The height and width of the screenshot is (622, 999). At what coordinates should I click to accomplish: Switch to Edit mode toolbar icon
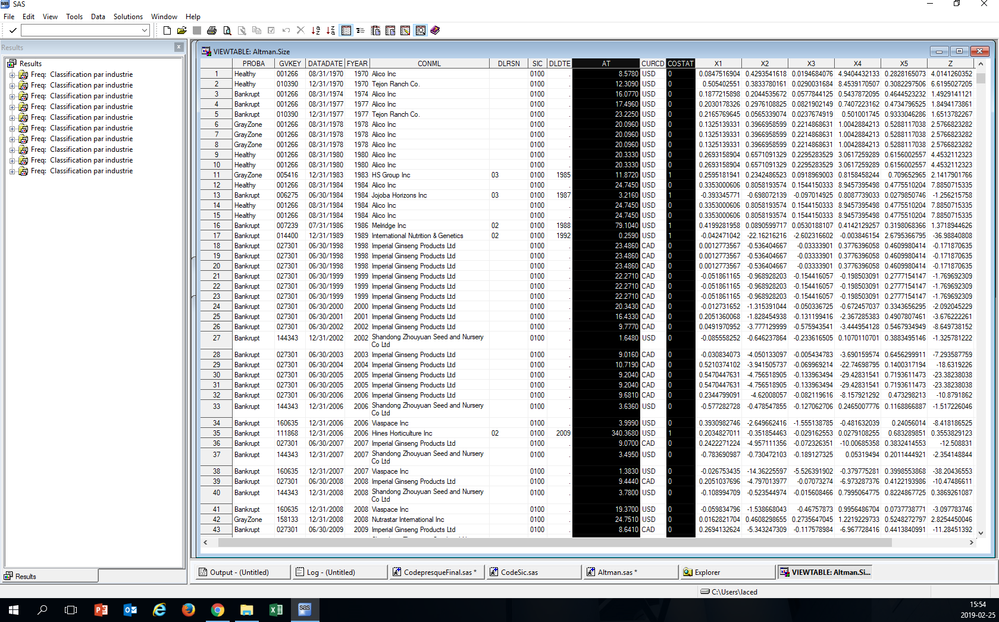coord(405,31)
